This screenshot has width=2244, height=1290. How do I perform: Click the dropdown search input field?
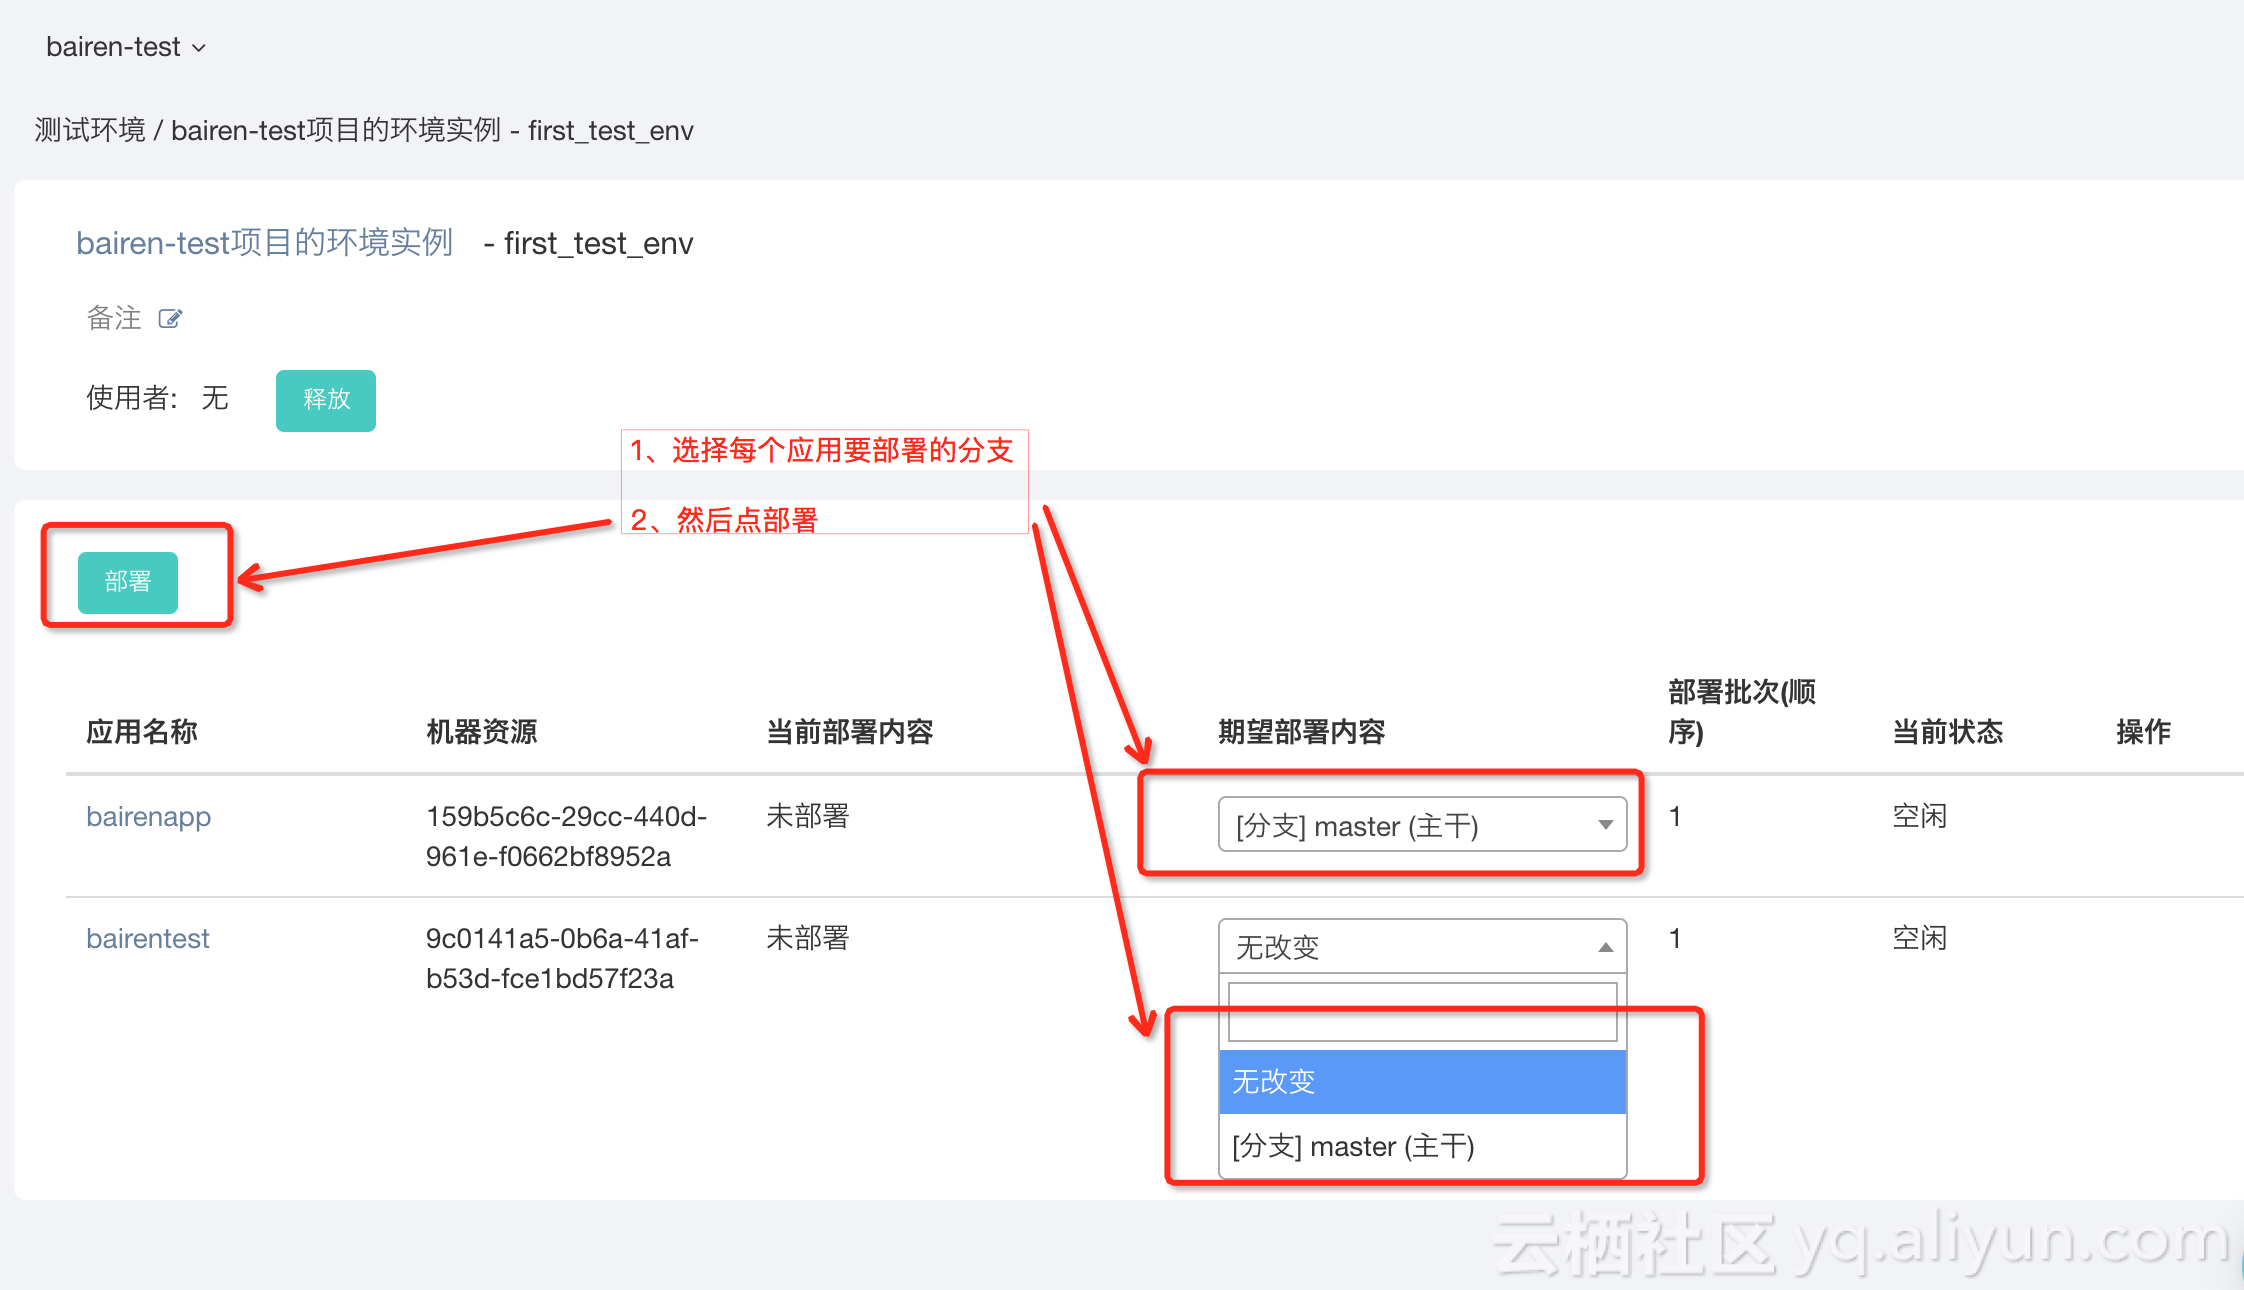[x=1422, y=1012]
